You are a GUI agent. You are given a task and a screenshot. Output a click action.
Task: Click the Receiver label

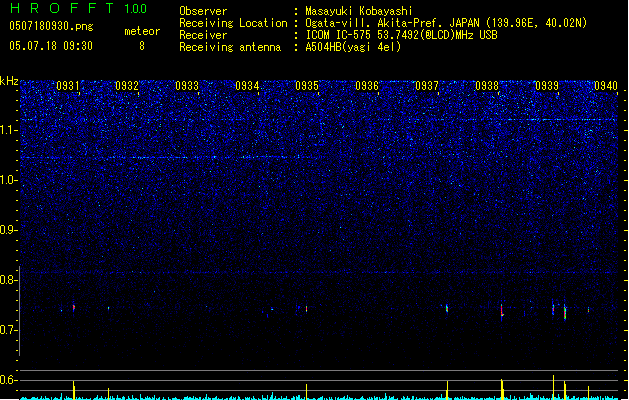tap(203, 35)
